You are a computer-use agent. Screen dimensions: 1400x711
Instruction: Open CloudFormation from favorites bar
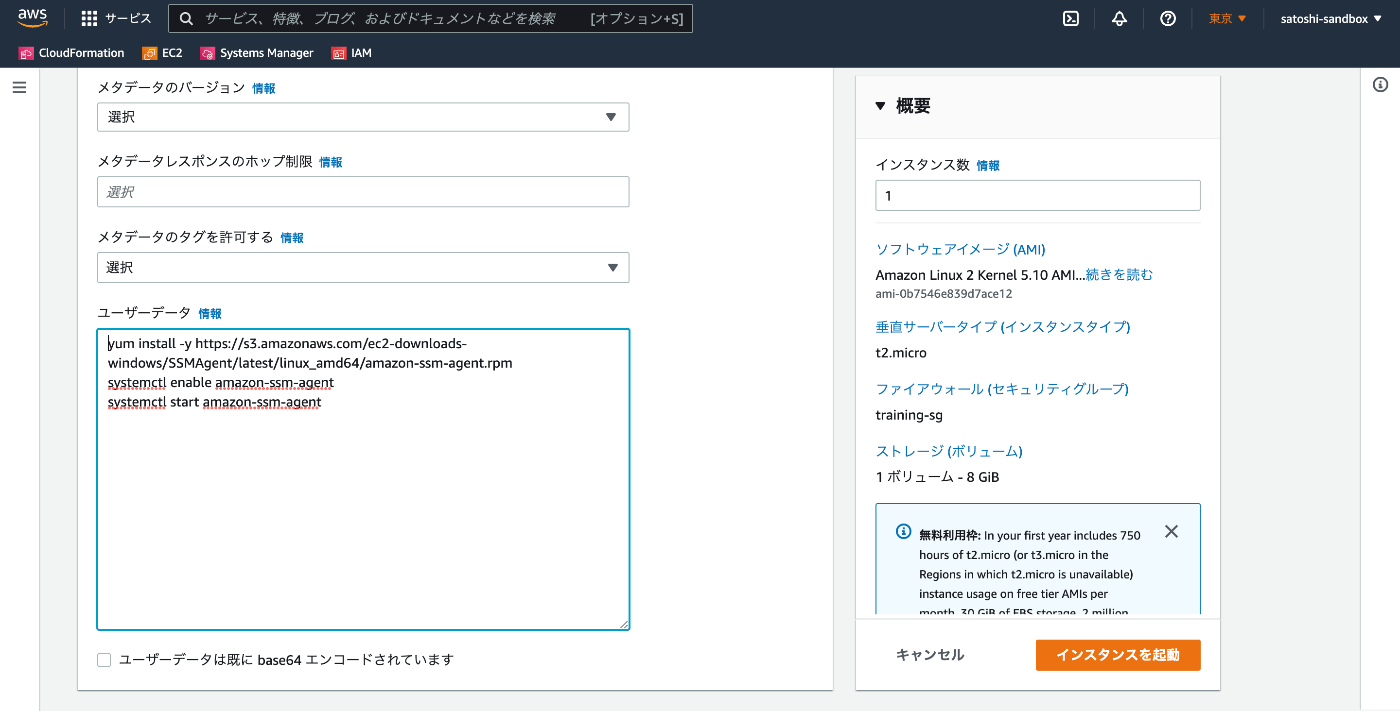[x=72, y=53]
